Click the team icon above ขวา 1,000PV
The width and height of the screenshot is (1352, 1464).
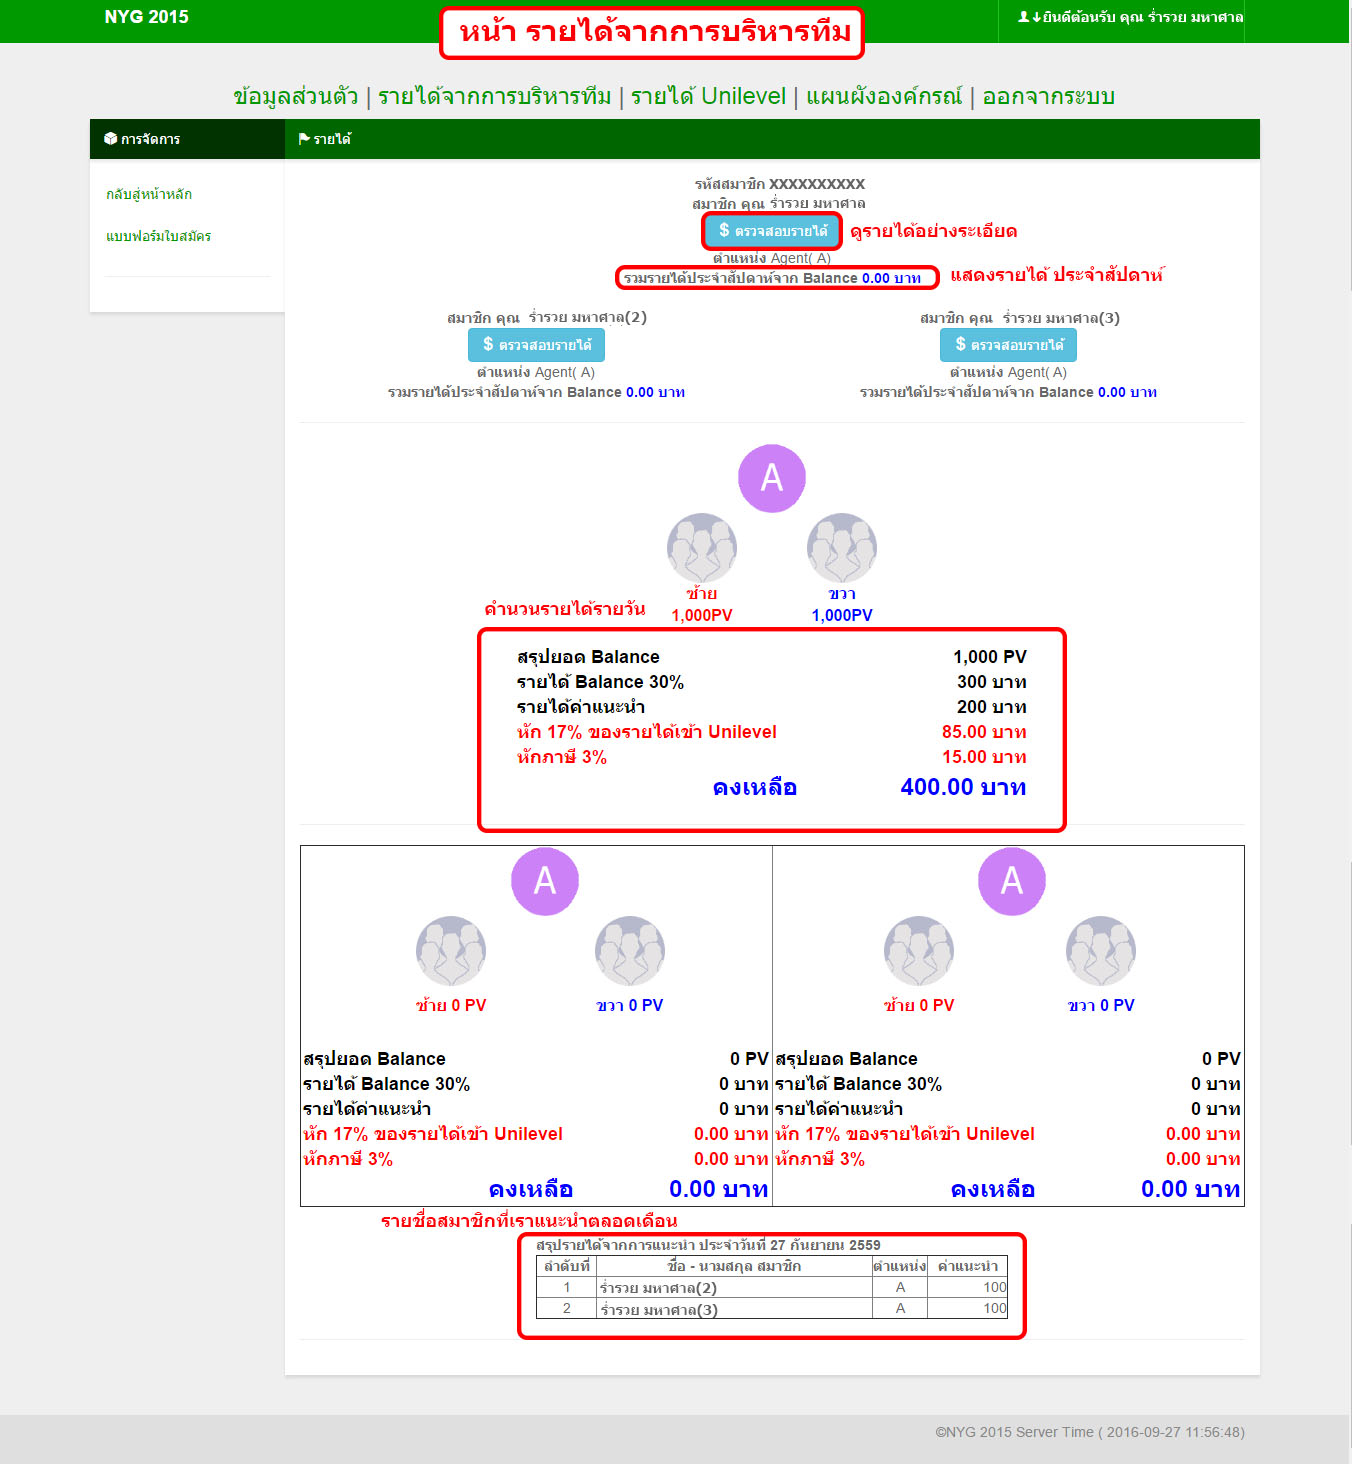point(842,548)
